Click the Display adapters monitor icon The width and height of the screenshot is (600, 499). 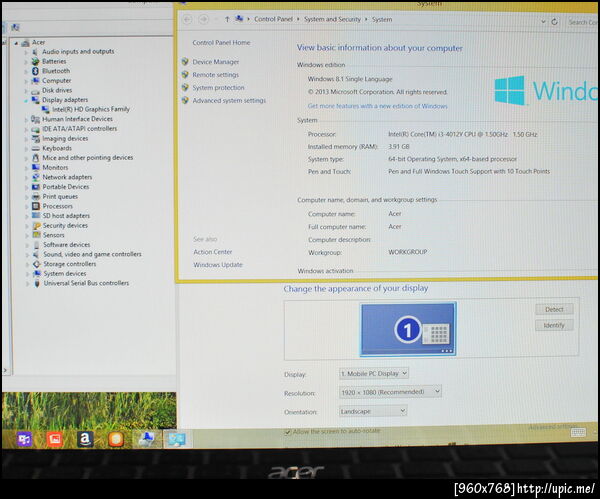(36, 100)
